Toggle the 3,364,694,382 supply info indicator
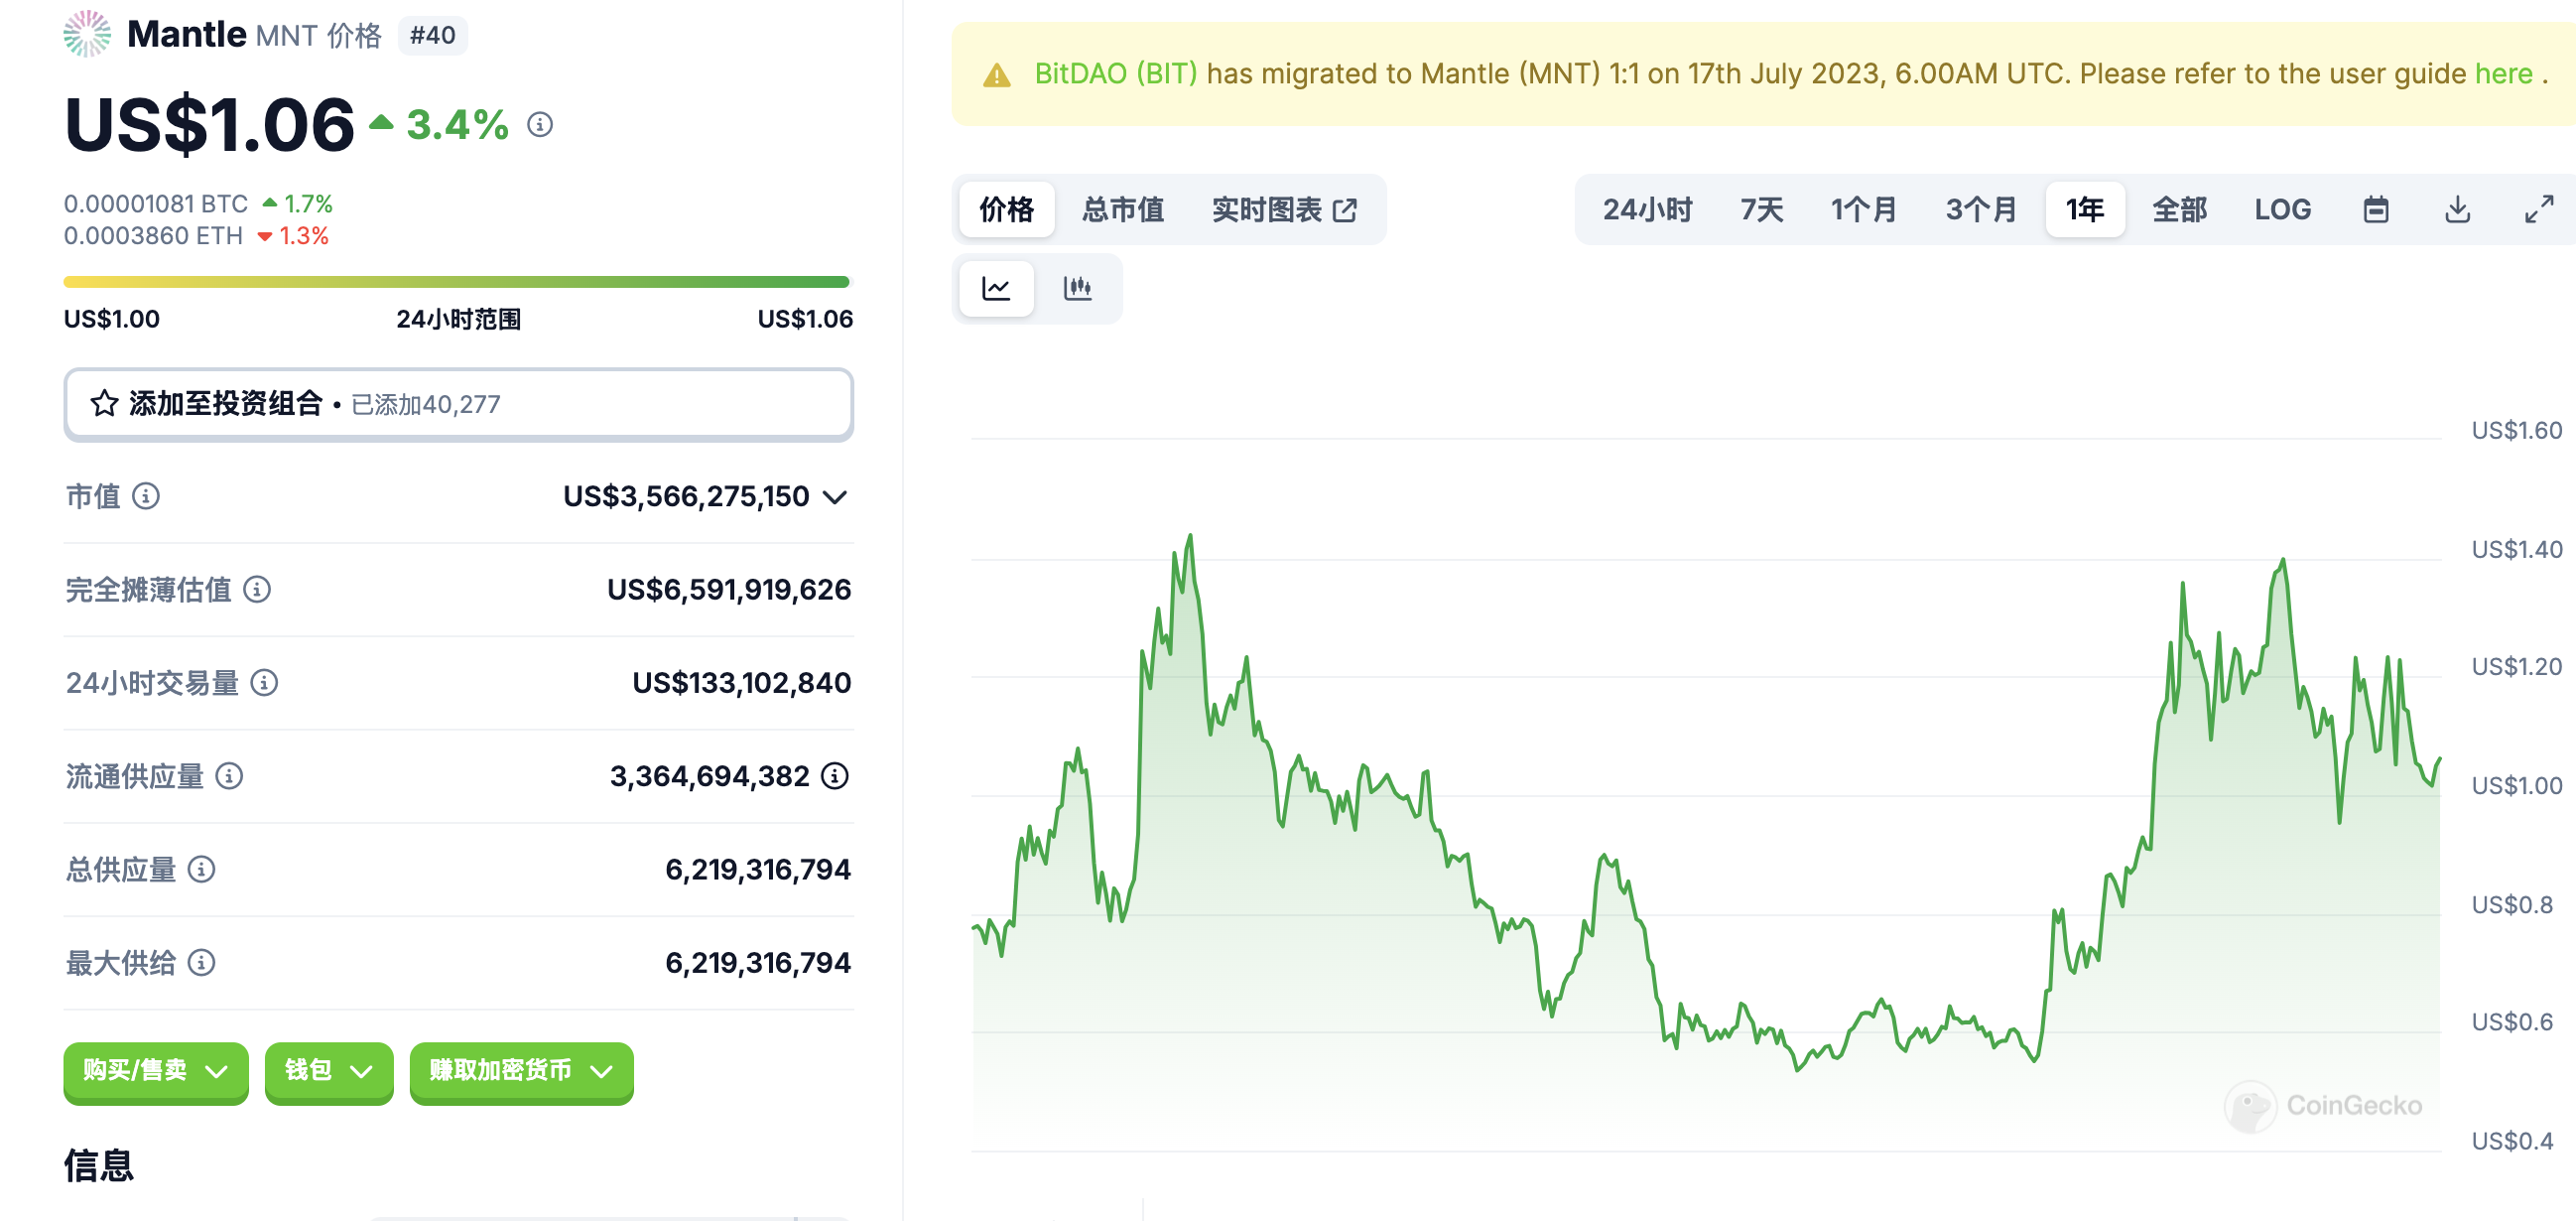The width and height of the screenshot is (2576, 1221). pos(836,776)
